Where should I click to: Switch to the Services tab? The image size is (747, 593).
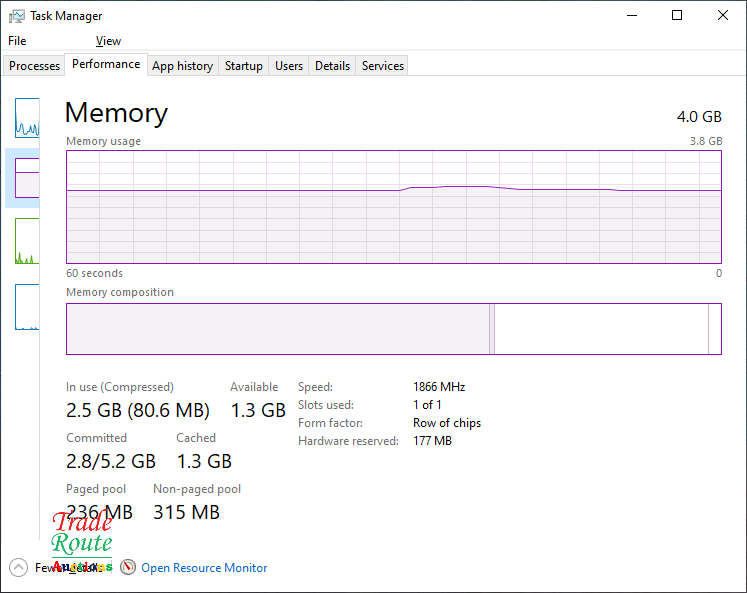point(383,66)
